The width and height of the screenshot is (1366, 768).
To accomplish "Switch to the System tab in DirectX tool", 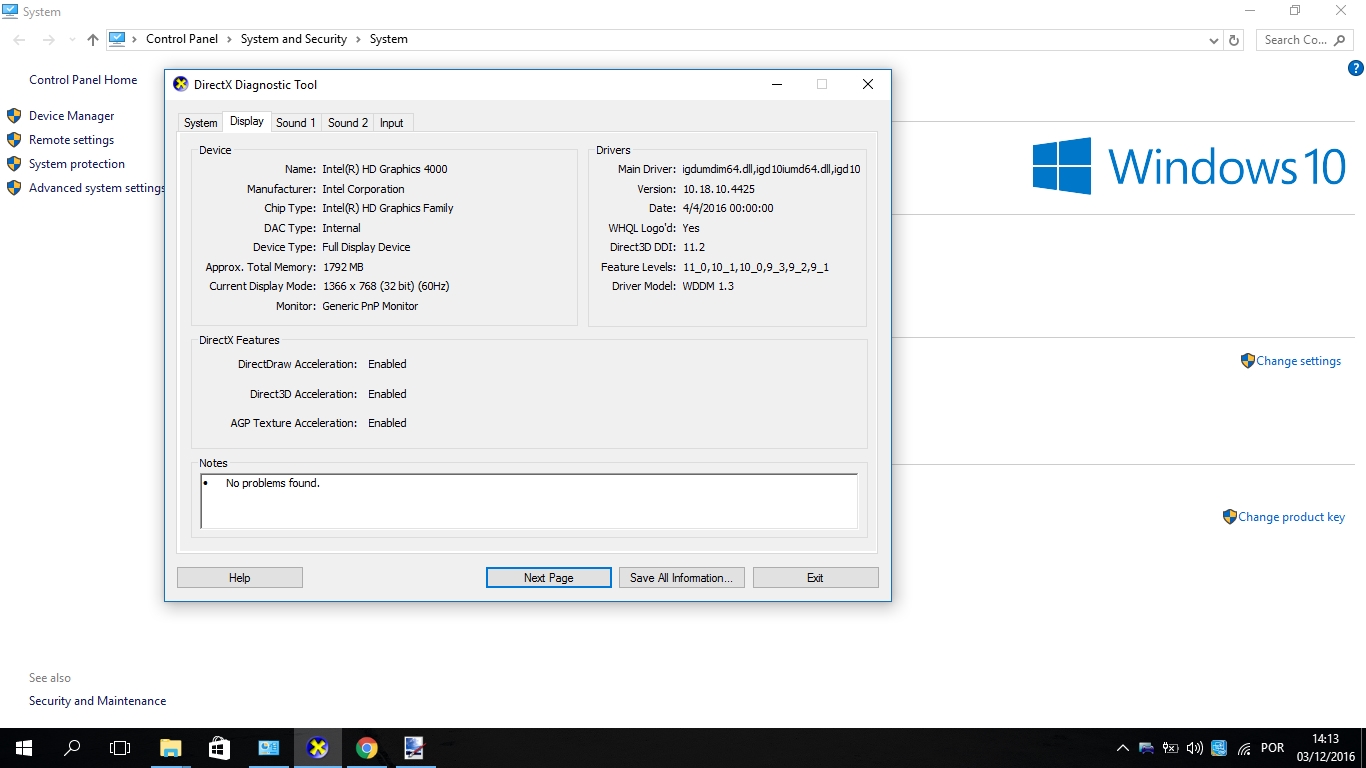I will click(x=200, y=123).
